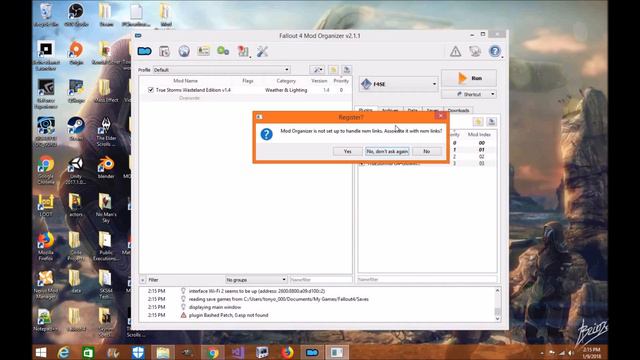Image resolution: width=640 pixels, height=360 pixels.
Task: Click No in Register dialog
Action: tap(427, 151)
